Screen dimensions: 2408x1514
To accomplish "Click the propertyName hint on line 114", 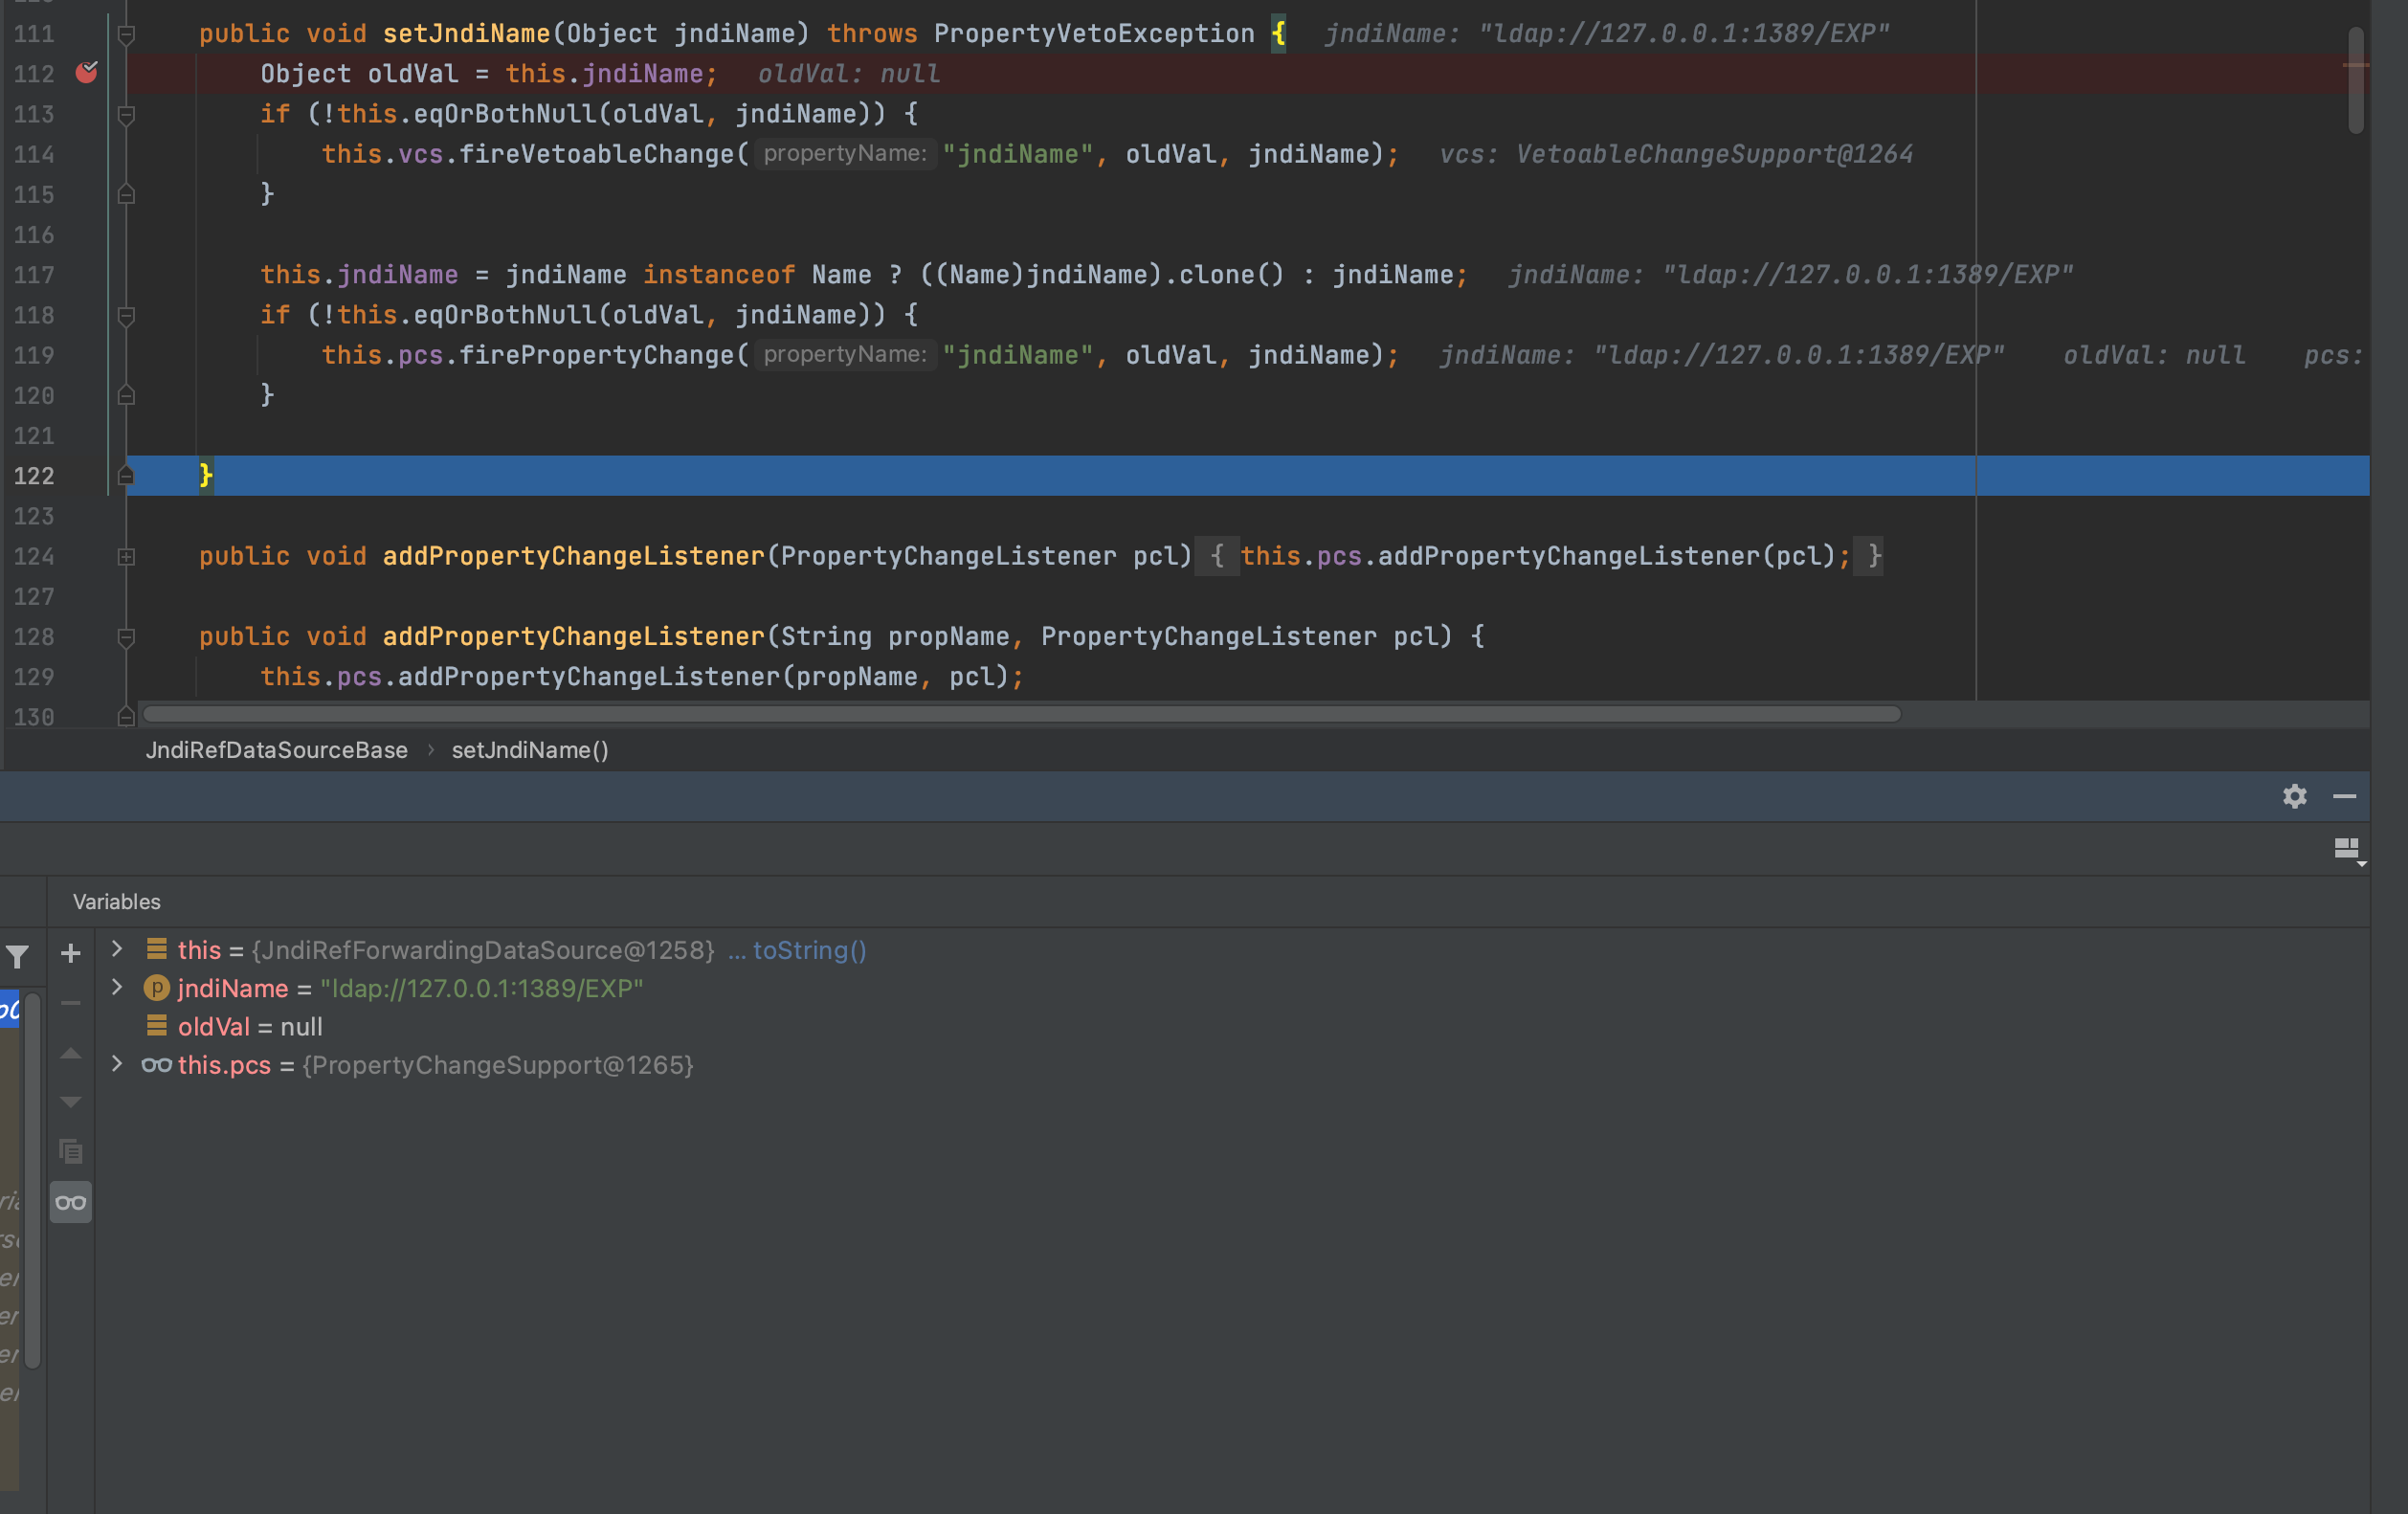I will coord(845,154).
